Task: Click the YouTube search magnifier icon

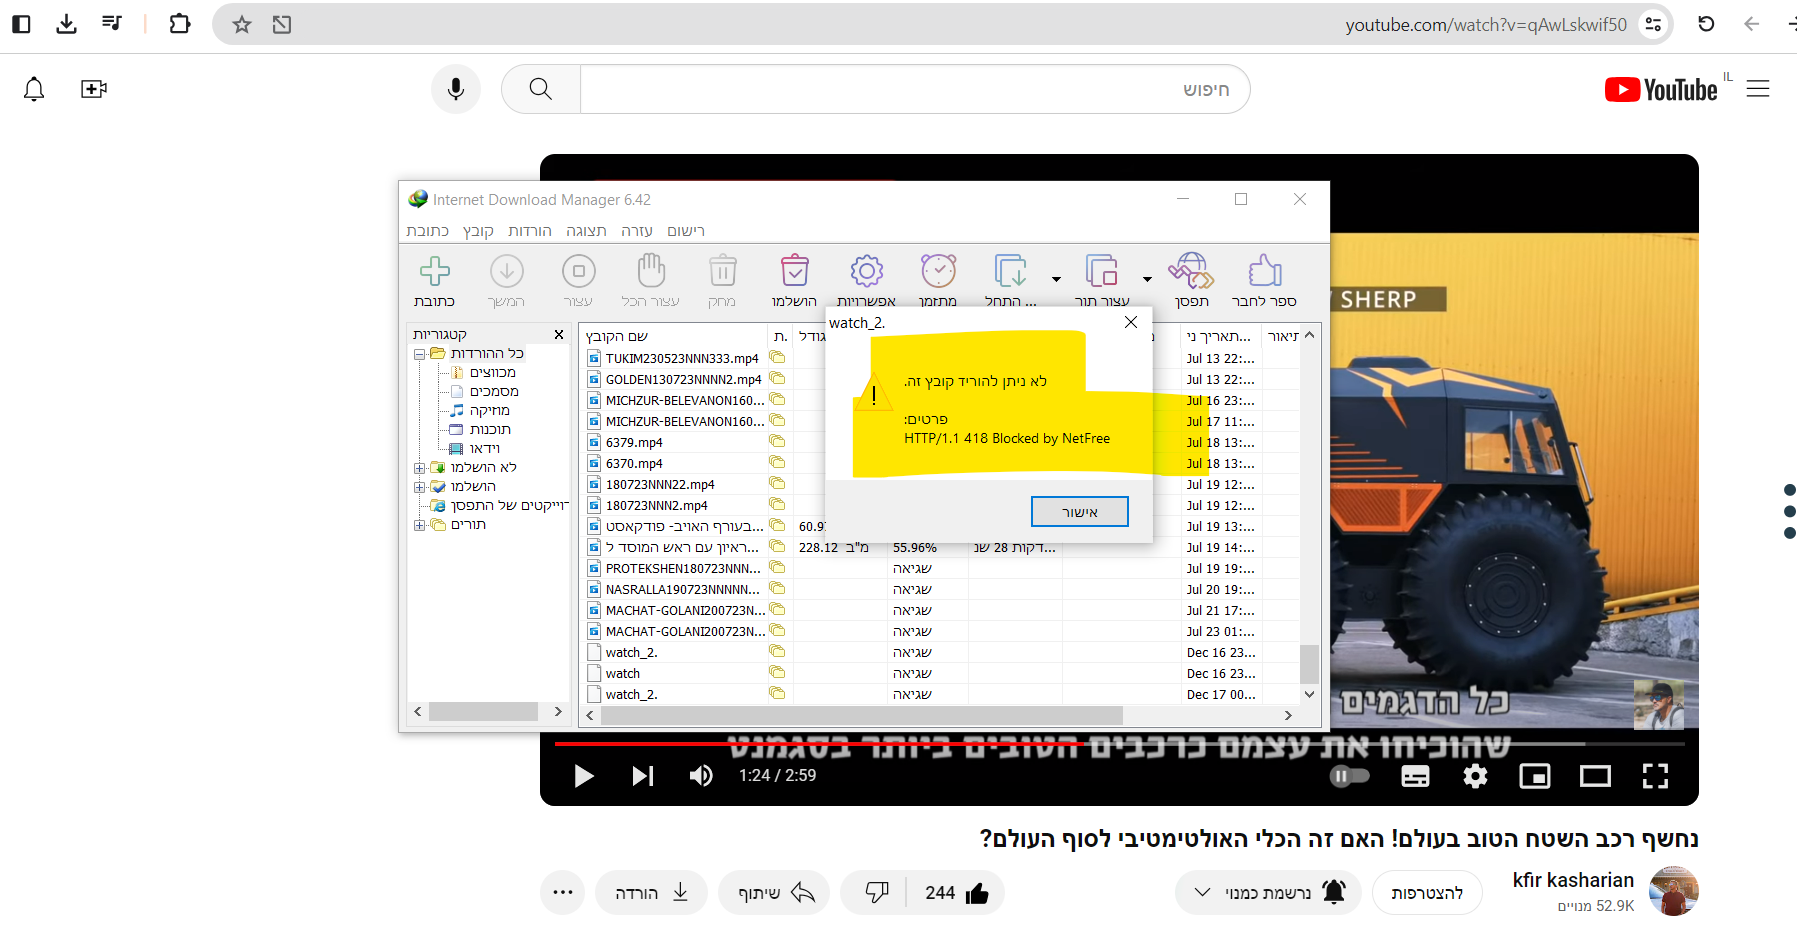Action: click(541, 89)
